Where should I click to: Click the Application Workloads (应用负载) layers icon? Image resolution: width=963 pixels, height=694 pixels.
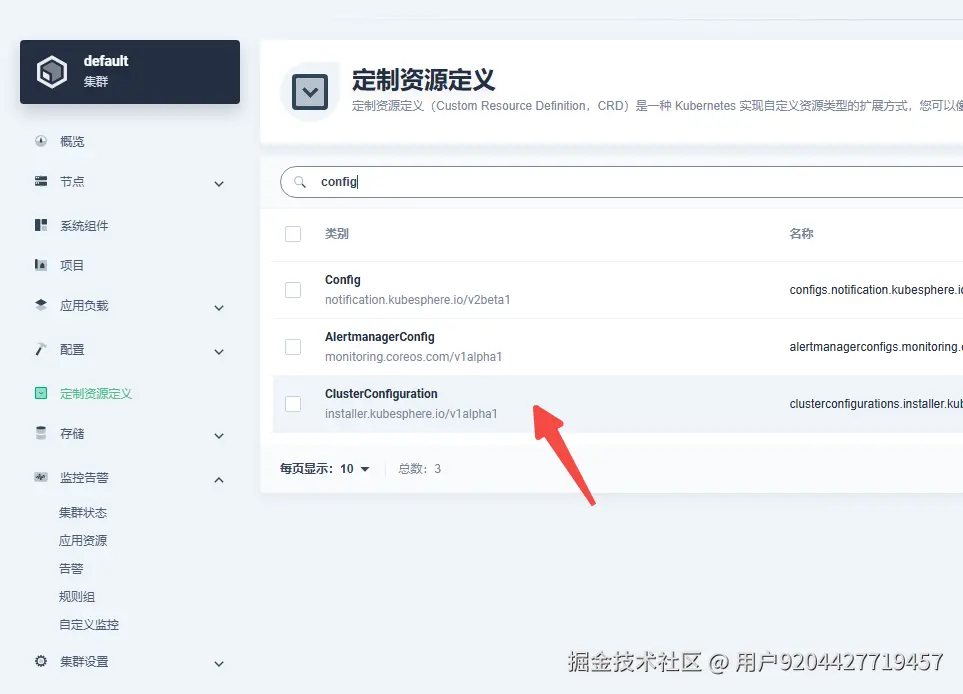pos(41,305)
